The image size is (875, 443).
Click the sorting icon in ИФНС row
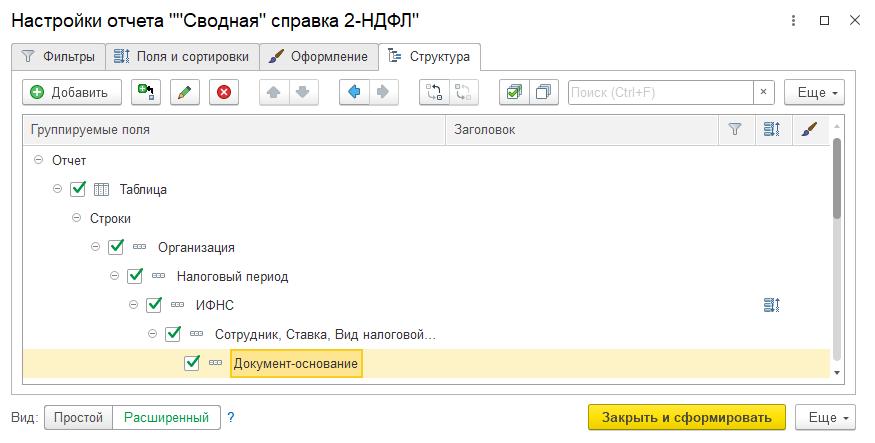click(x=771, y=305)
